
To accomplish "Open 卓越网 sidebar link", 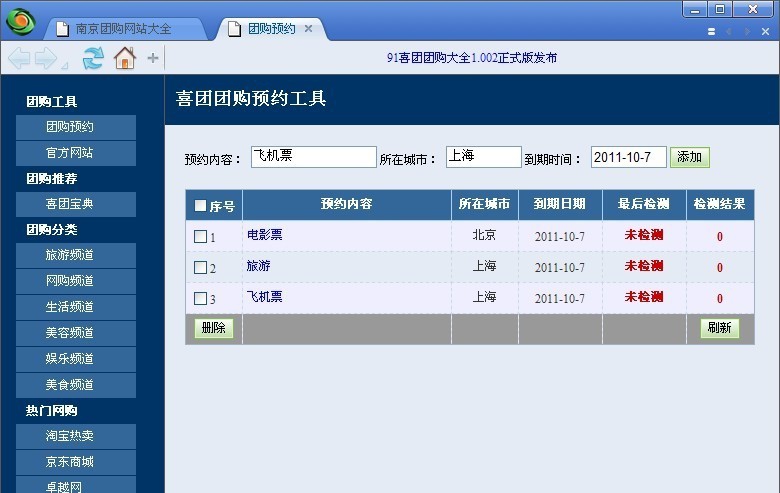I will pos(76,485).
